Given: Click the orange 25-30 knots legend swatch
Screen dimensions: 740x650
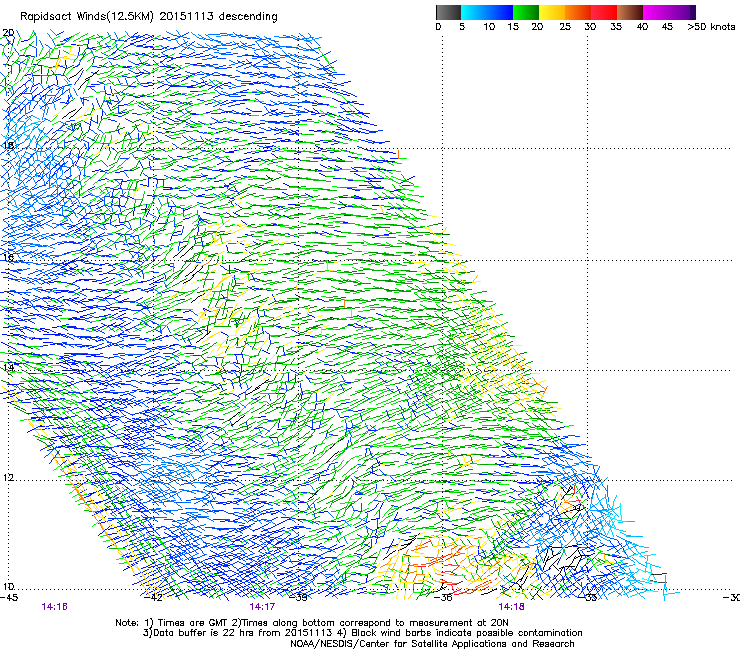Looking at the screenshot, I should coord(578,12).
